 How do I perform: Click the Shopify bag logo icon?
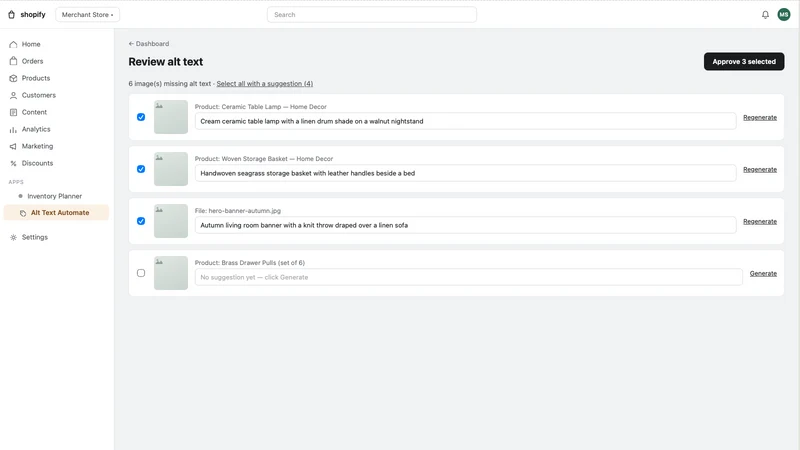pos(11,14)
